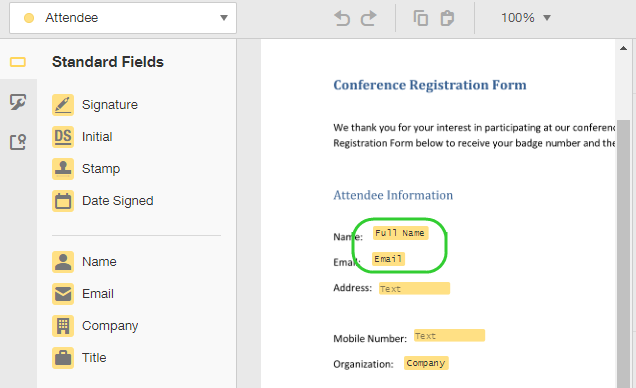Image resolution: width=636 pixels, height=388 pixels.
Task: Open the custom fields wrench tab
Action: click(x=18, y=102)
